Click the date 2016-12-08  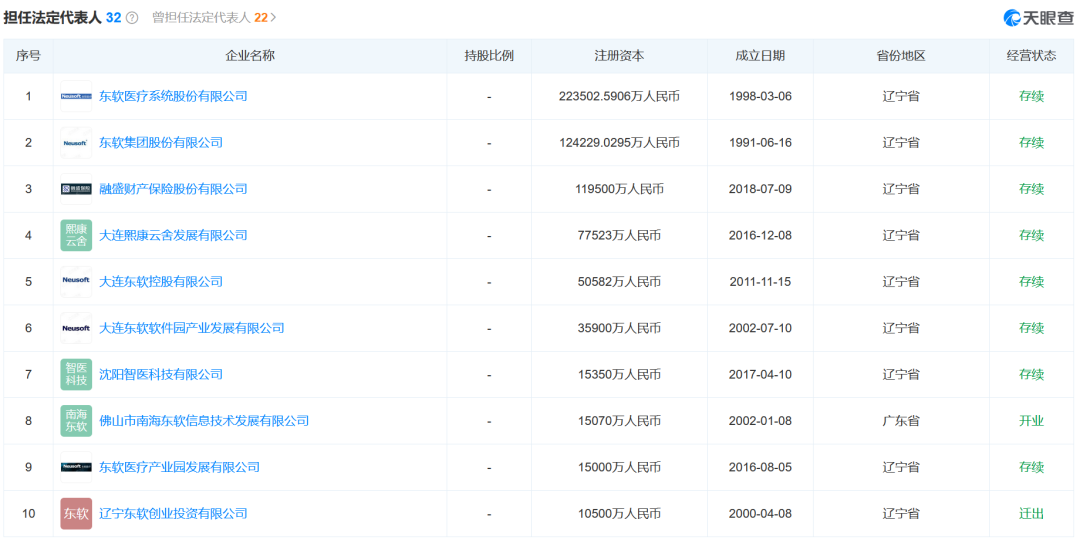click(760, 235)
